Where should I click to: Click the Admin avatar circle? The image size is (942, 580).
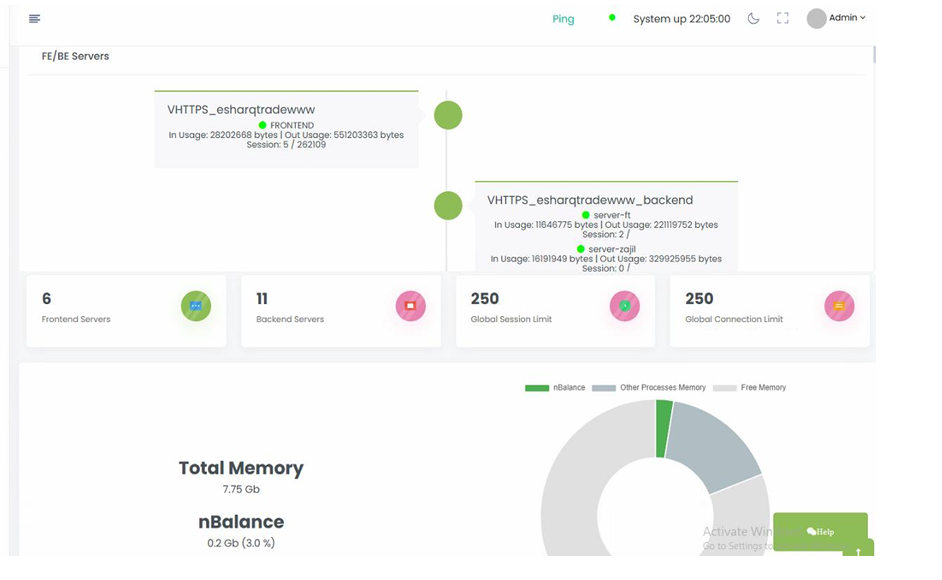(x=816, y=19)
